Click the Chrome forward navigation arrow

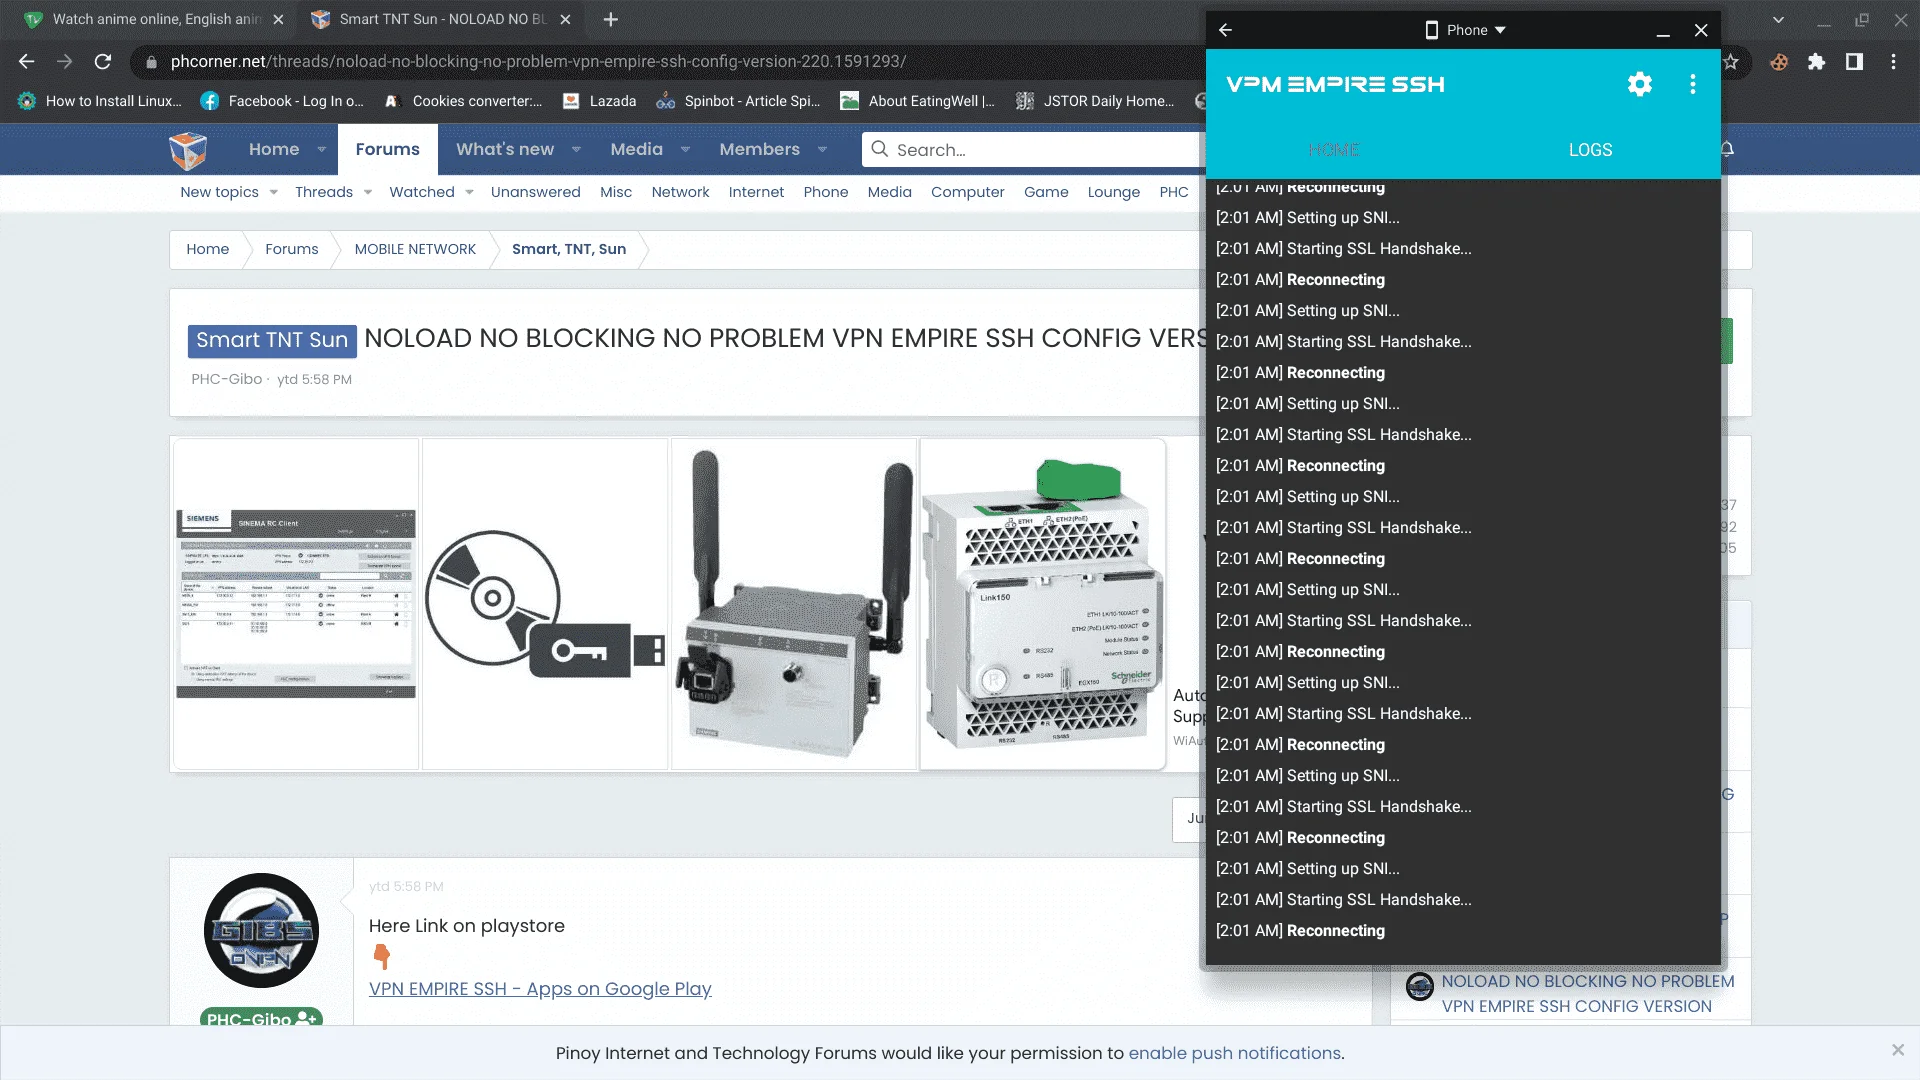tap(65, 62)
